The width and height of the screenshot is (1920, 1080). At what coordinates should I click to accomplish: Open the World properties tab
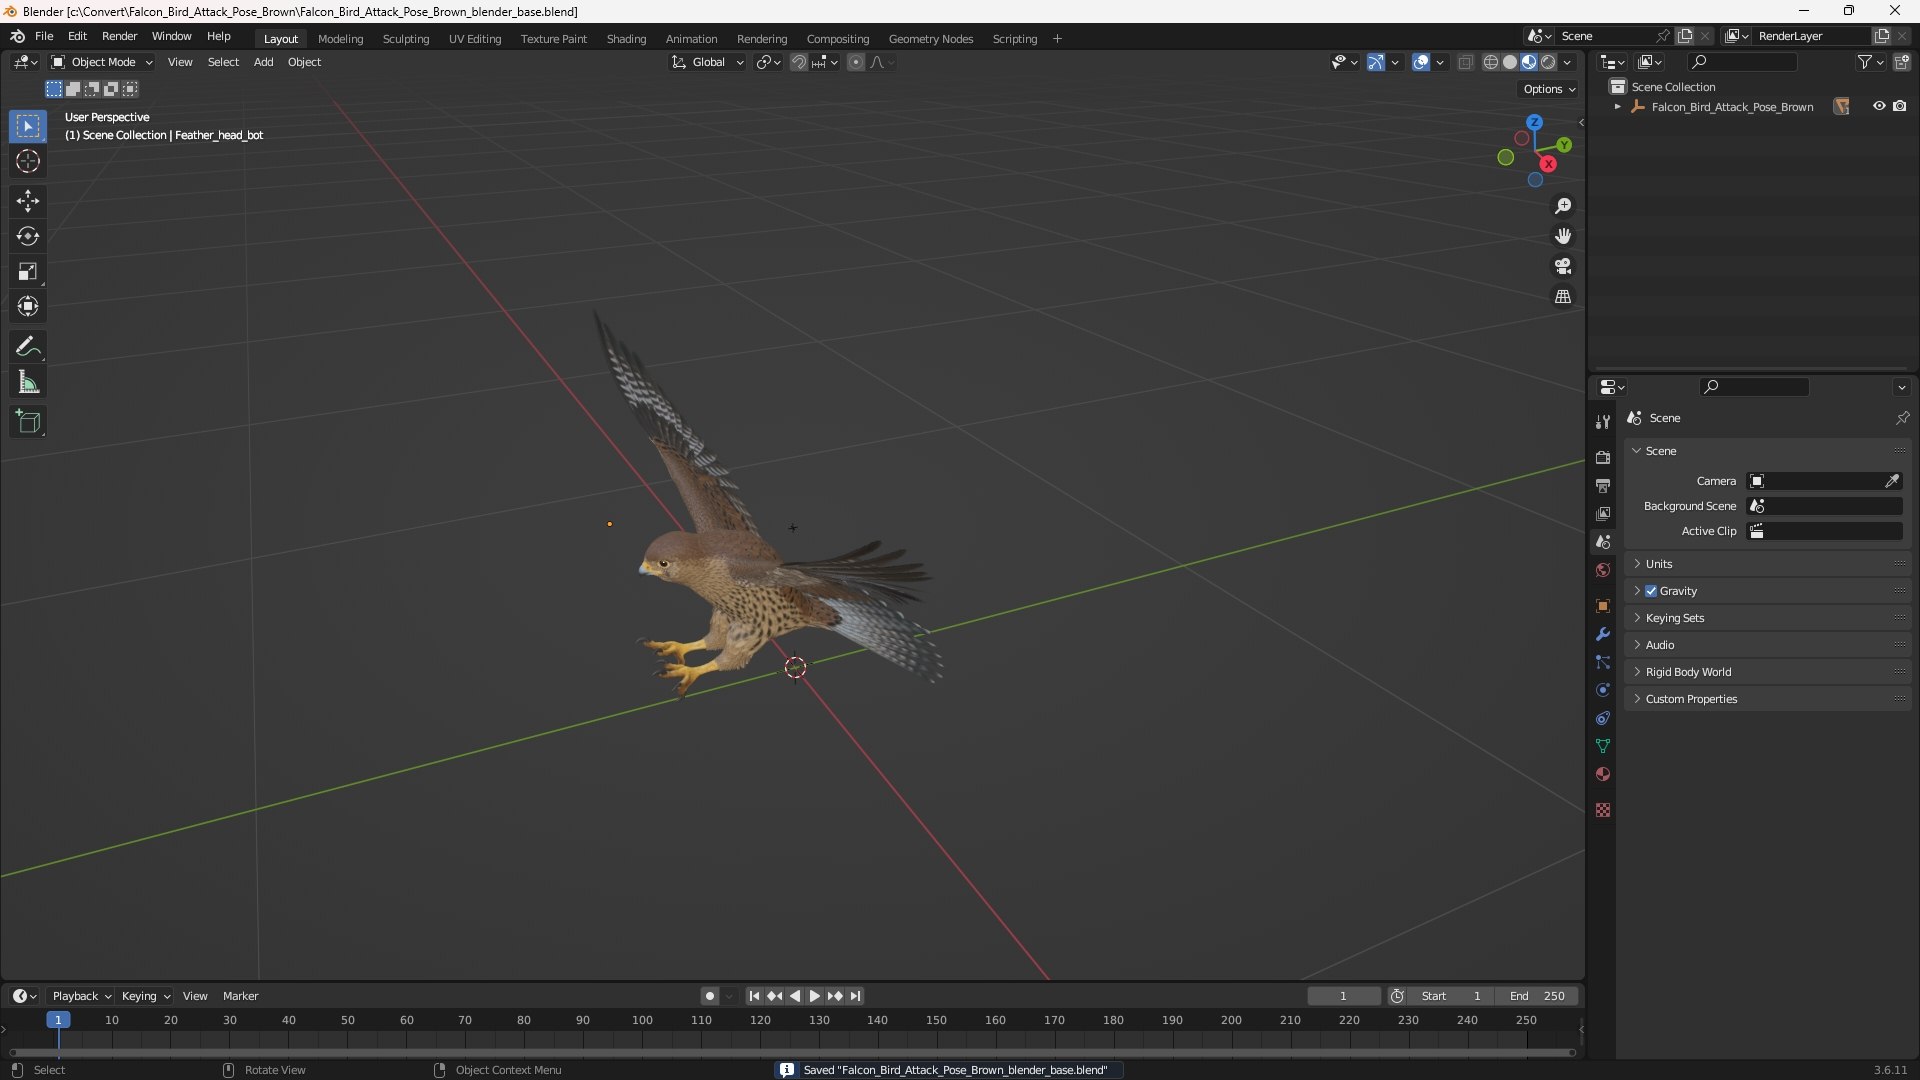coord(1603,570)
